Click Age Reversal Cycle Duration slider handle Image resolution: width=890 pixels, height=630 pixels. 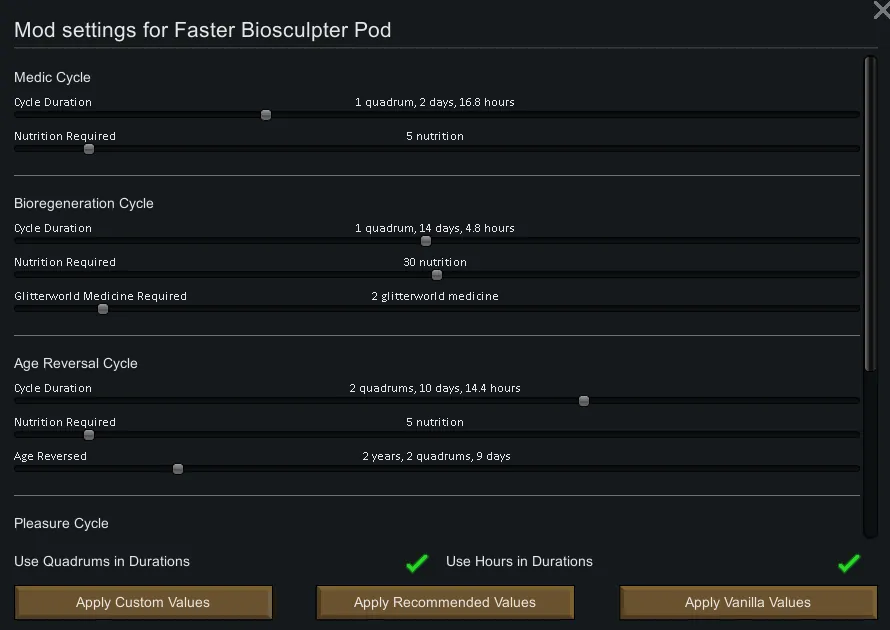[x=584, y=401]
